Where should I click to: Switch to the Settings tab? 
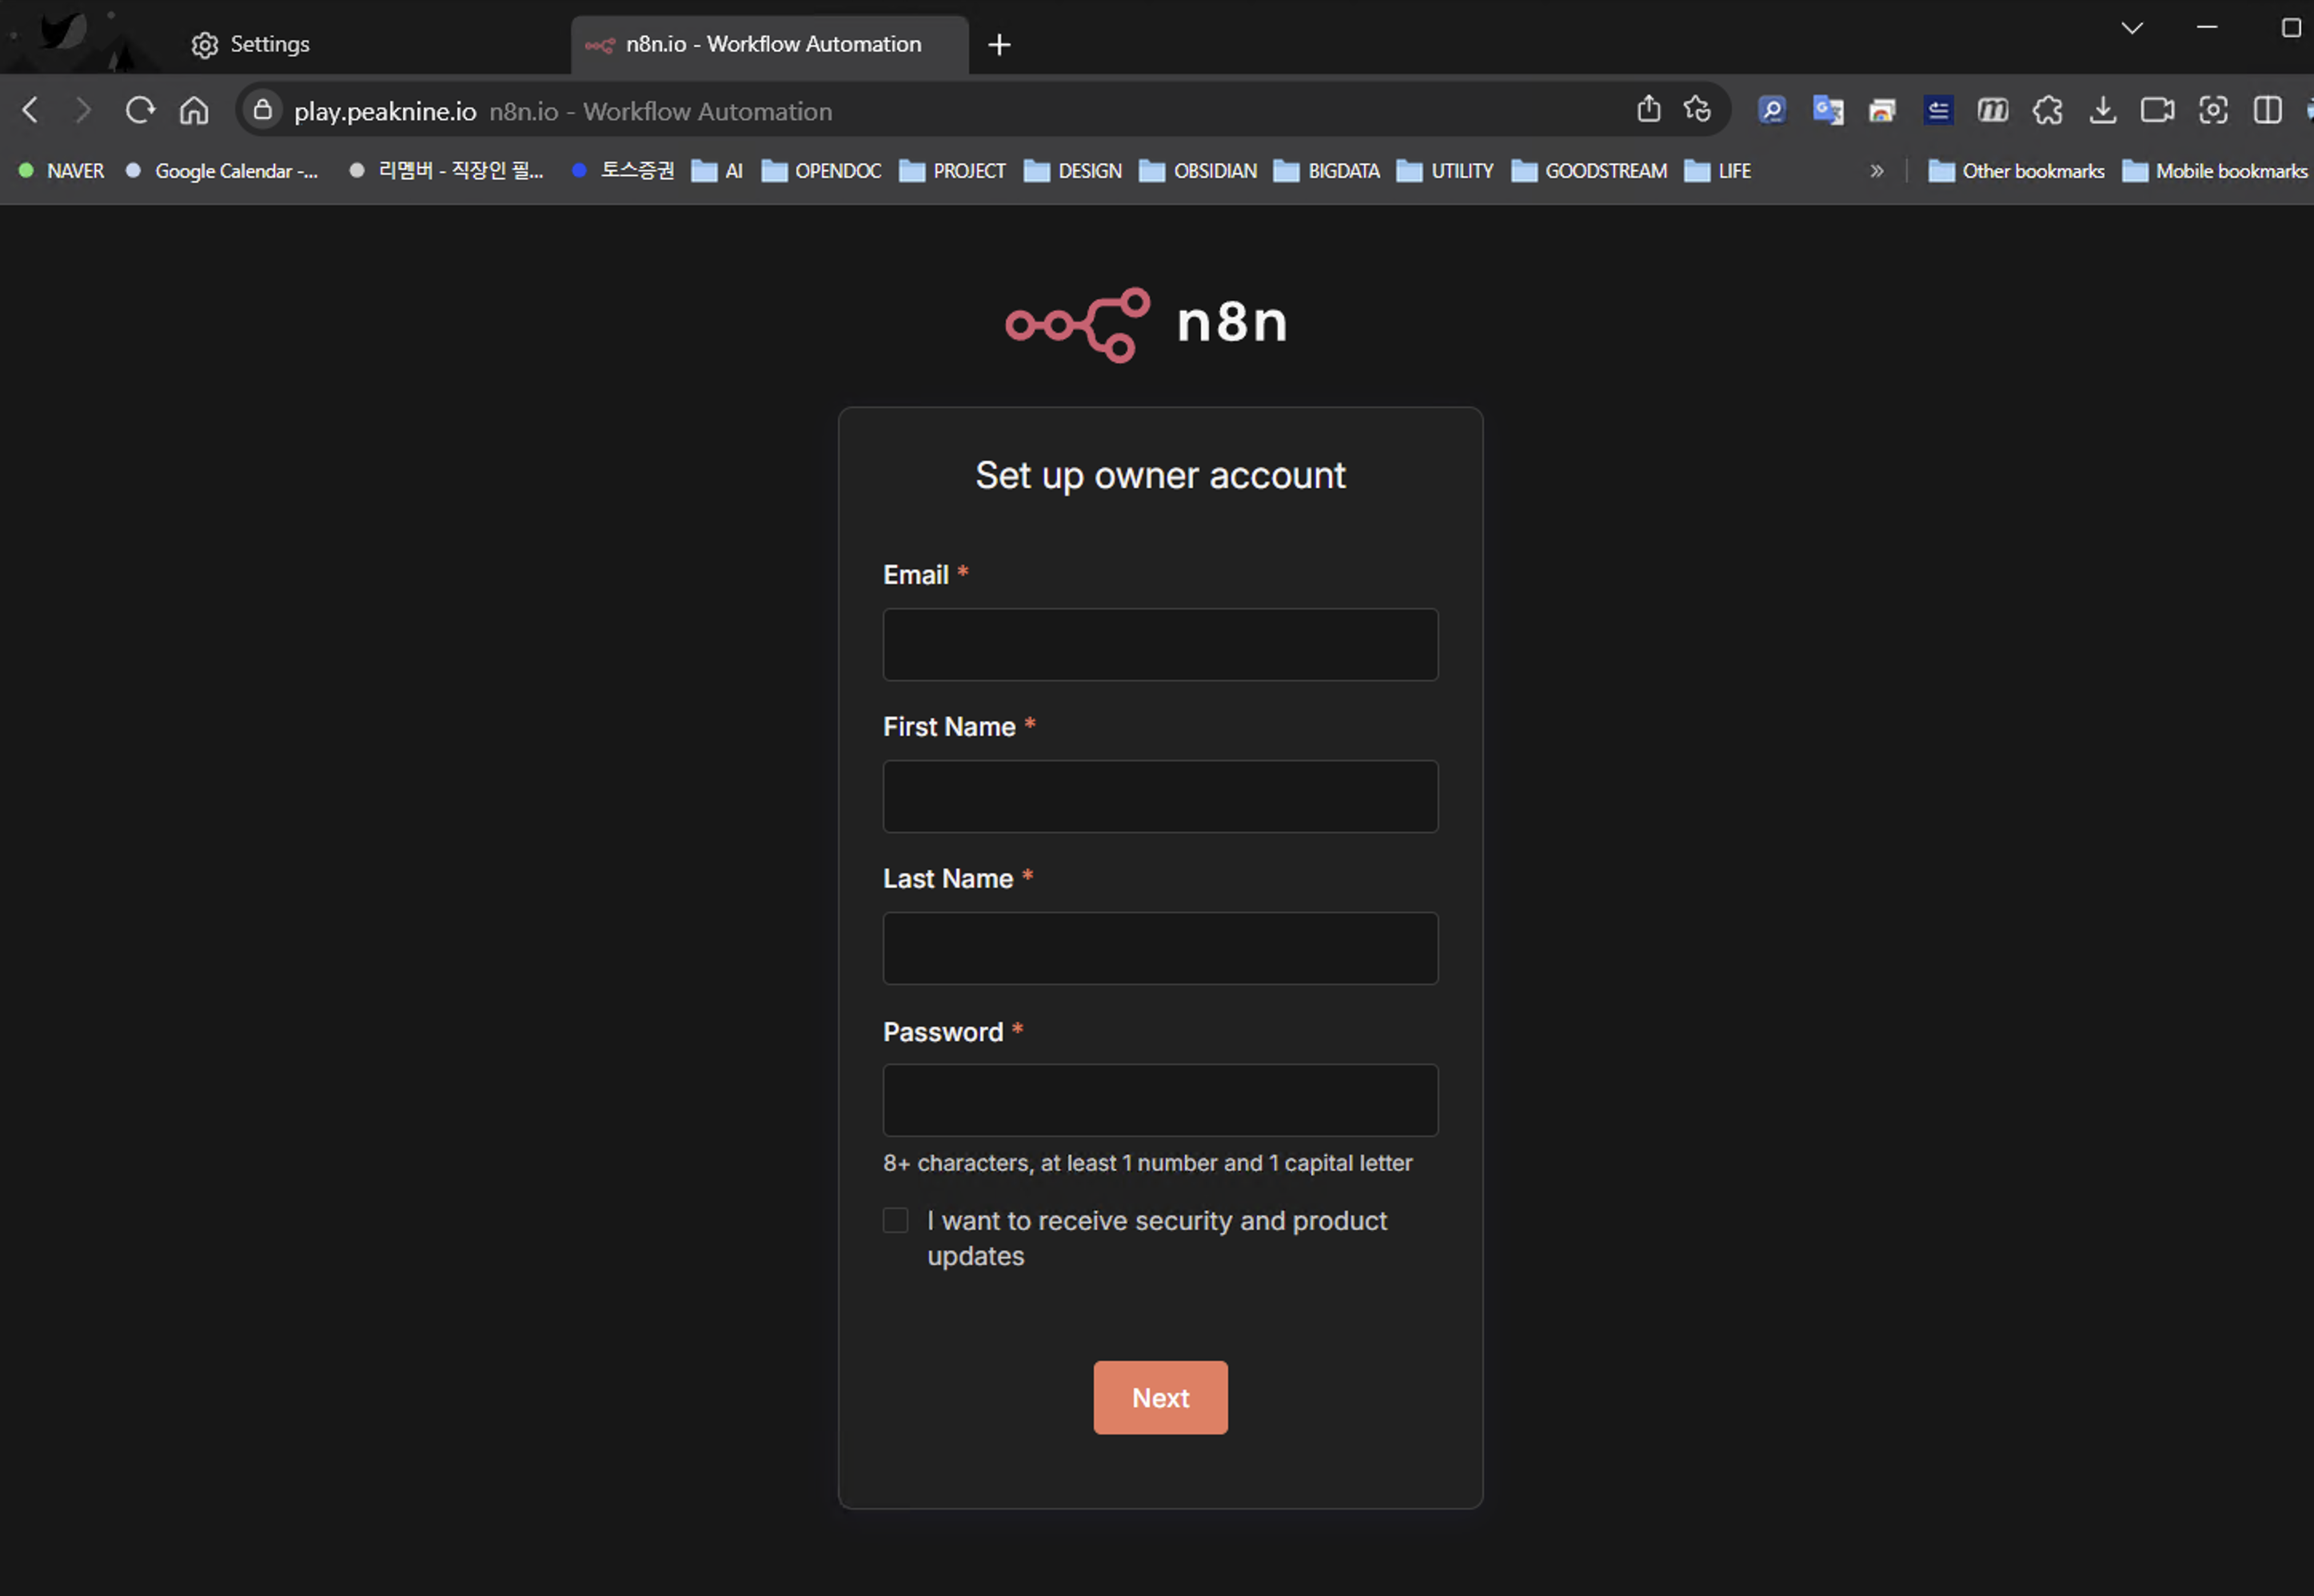268,44
